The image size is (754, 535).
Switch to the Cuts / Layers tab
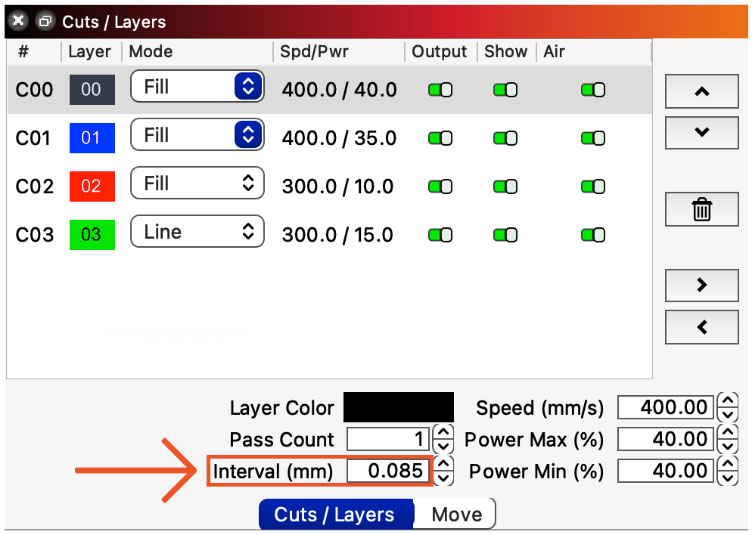336,514
